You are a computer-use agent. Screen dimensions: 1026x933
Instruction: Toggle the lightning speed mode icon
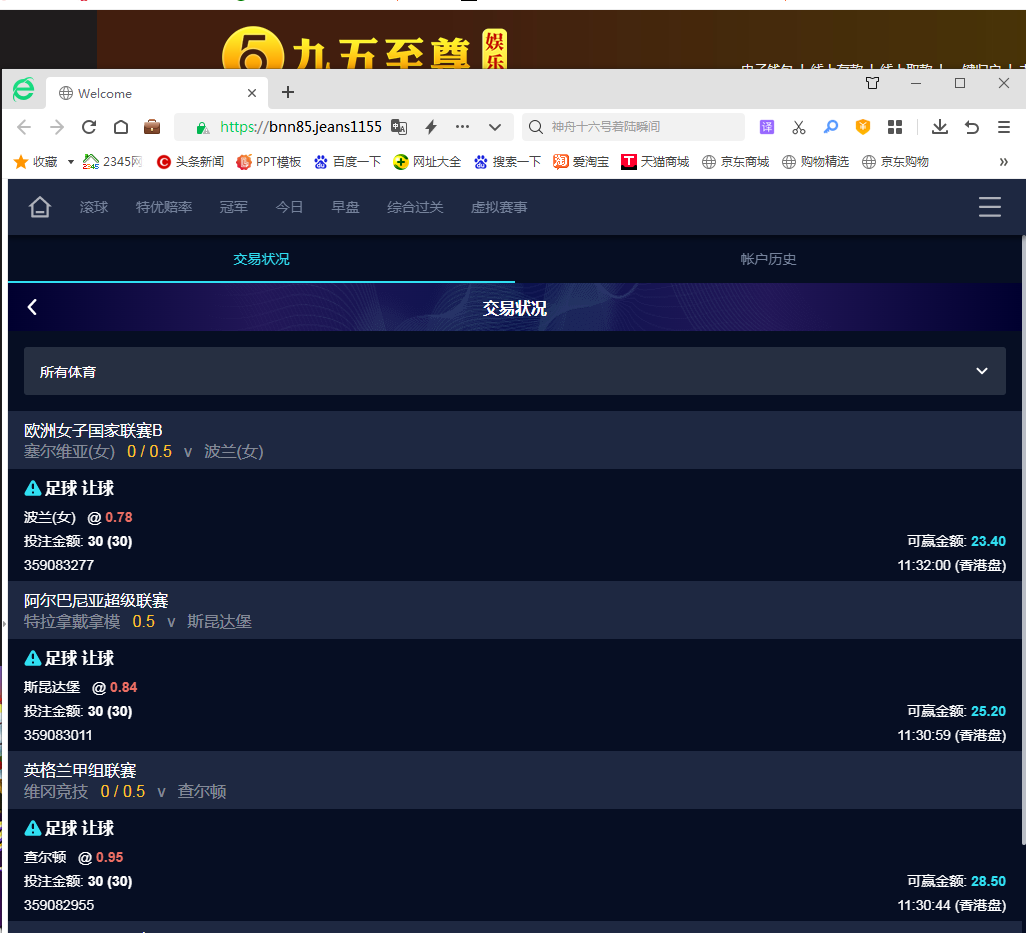[x=431, y=127]
